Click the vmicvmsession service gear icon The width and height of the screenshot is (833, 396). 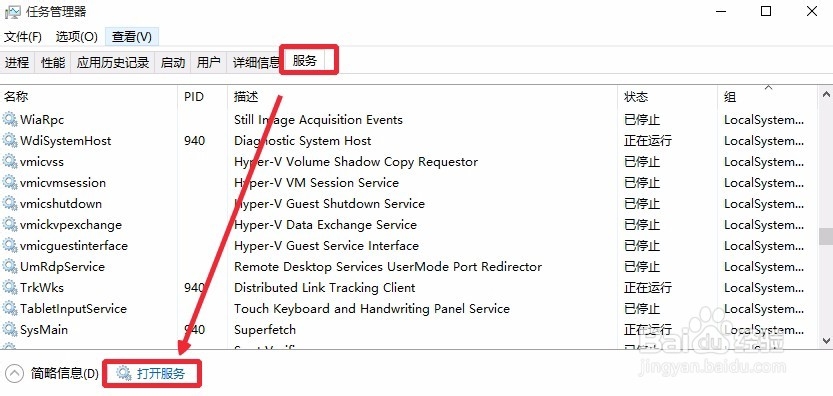(10, 182)
